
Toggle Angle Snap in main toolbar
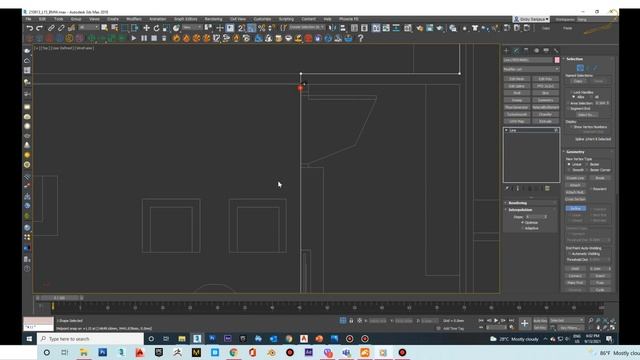pos(251,28)
